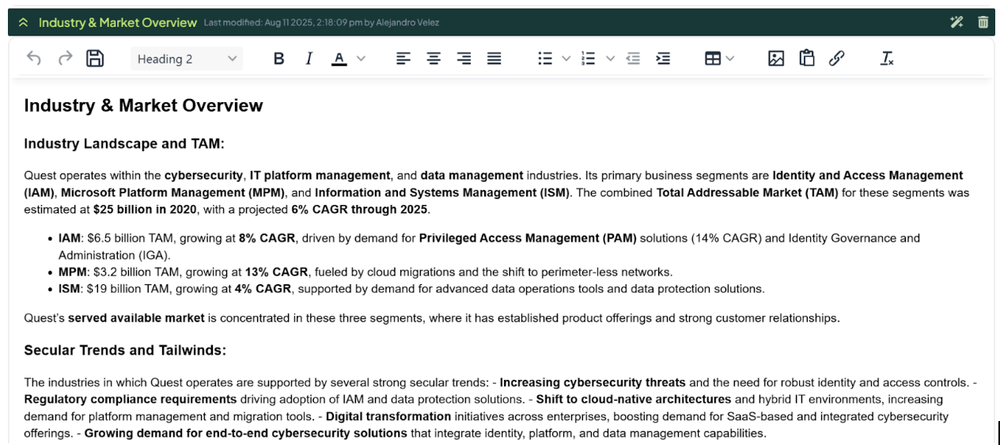Screen dimensions: 1000x445
Task: Increase indent
Action: (663, 59)
